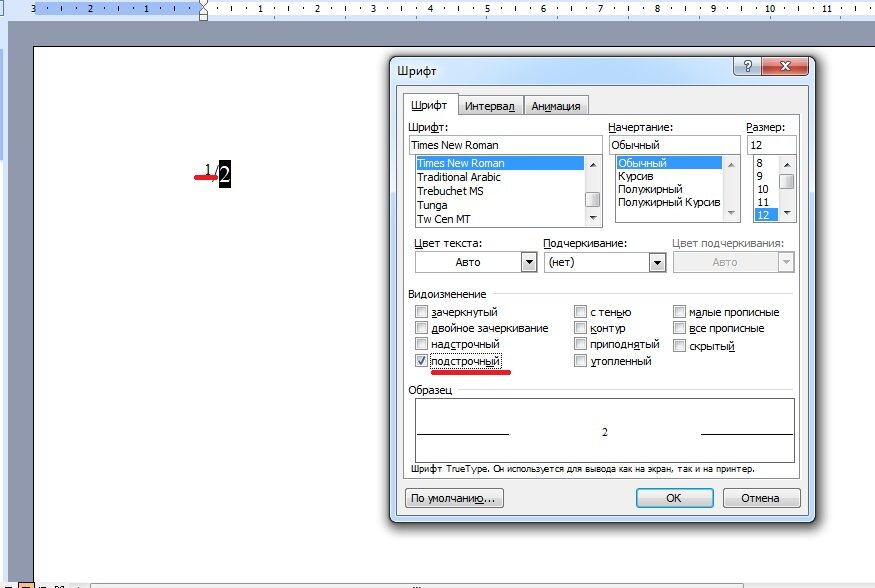
Task: Click font list scroll down arrow
Action: 593,218
